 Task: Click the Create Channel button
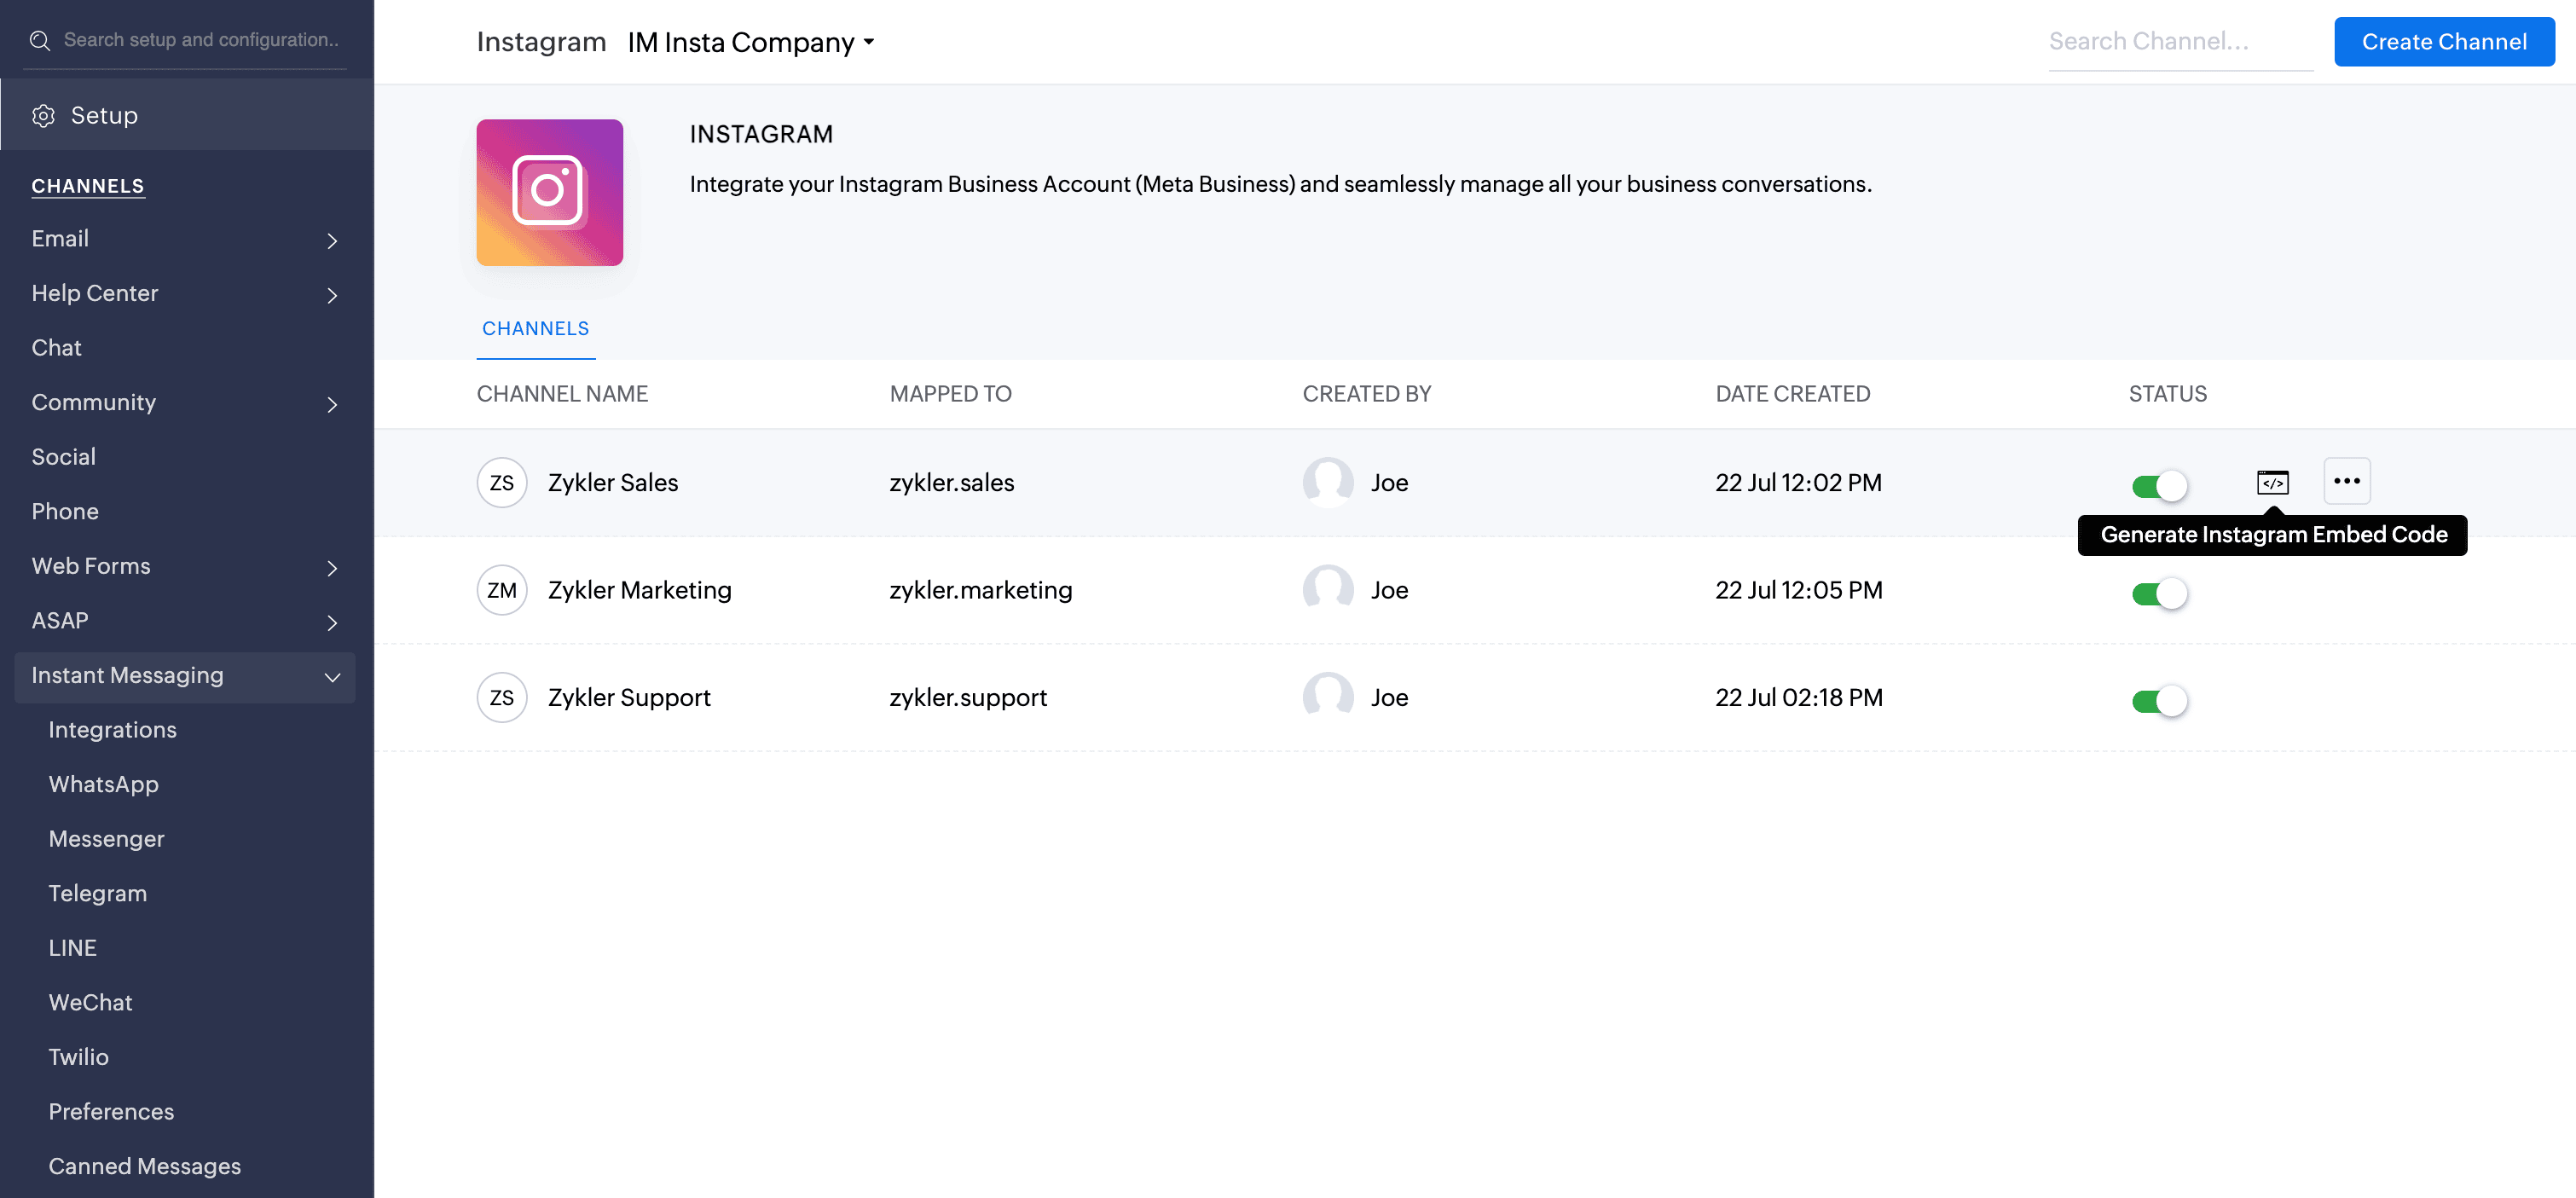click(x=2443, y=42)
